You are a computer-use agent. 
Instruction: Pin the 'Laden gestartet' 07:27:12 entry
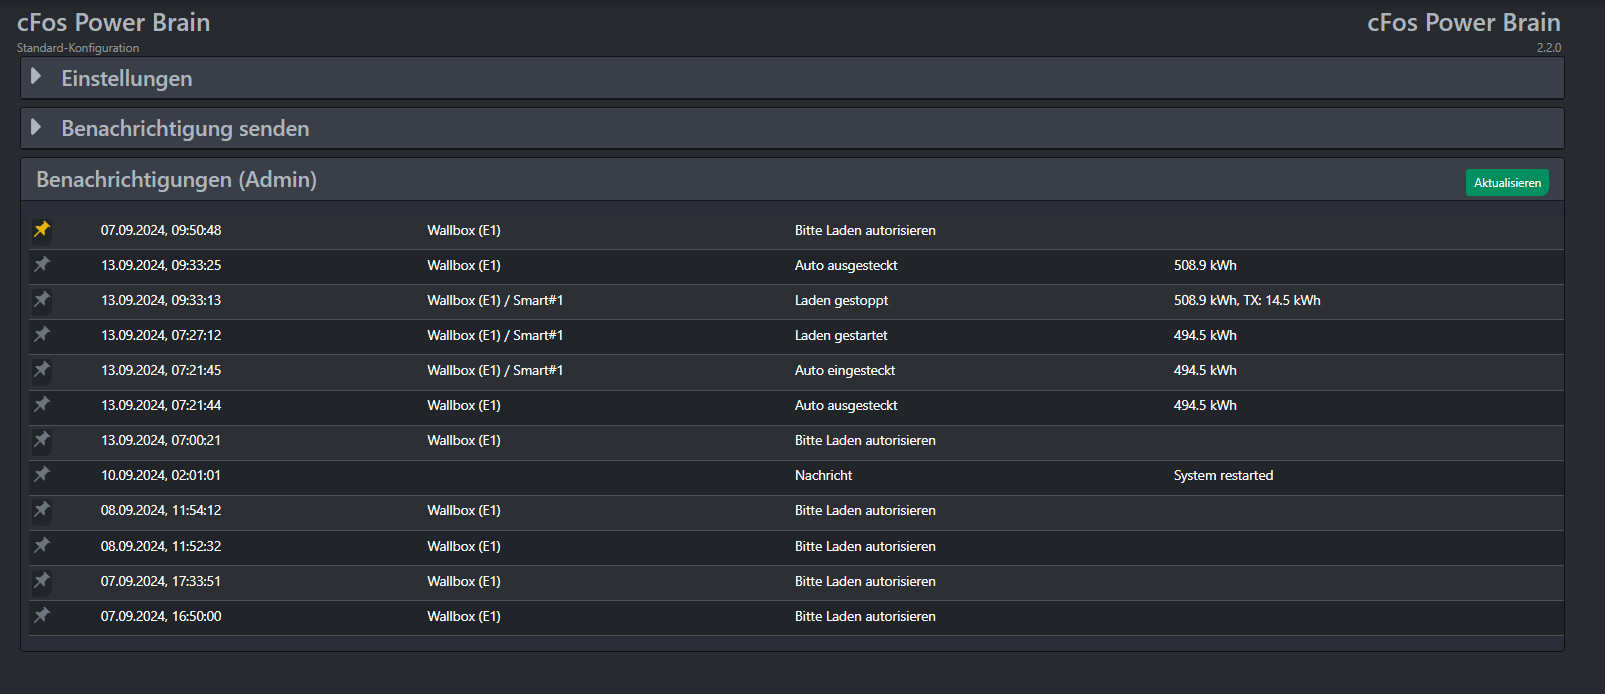tap(42, 335)
